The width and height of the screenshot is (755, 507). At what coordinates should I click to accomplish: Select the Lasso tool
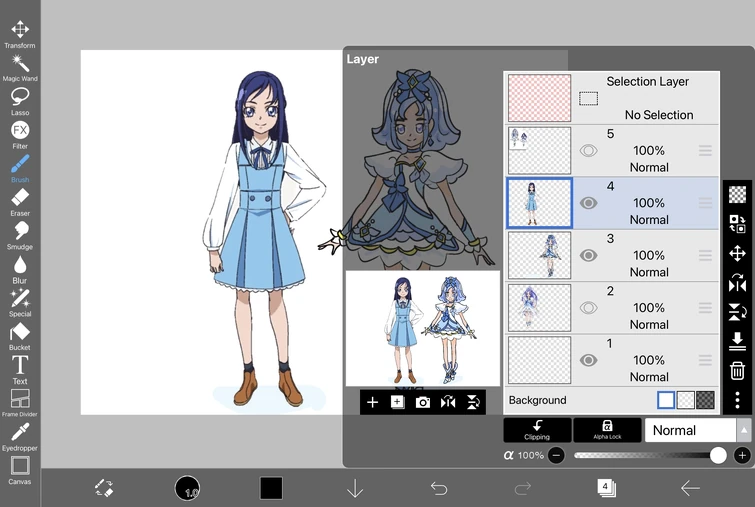[x=20, y=102]
